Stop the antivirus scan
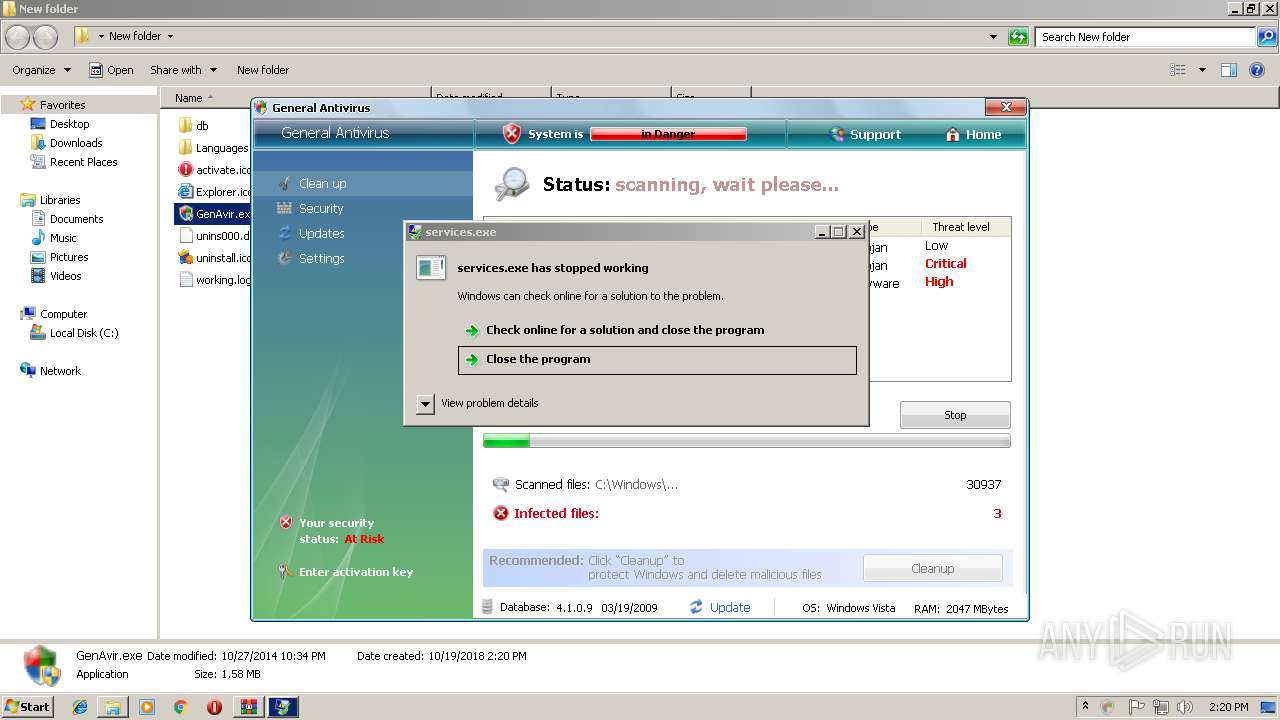The image size is (1280, 720). pyautogui.click(x=955, y=415)
